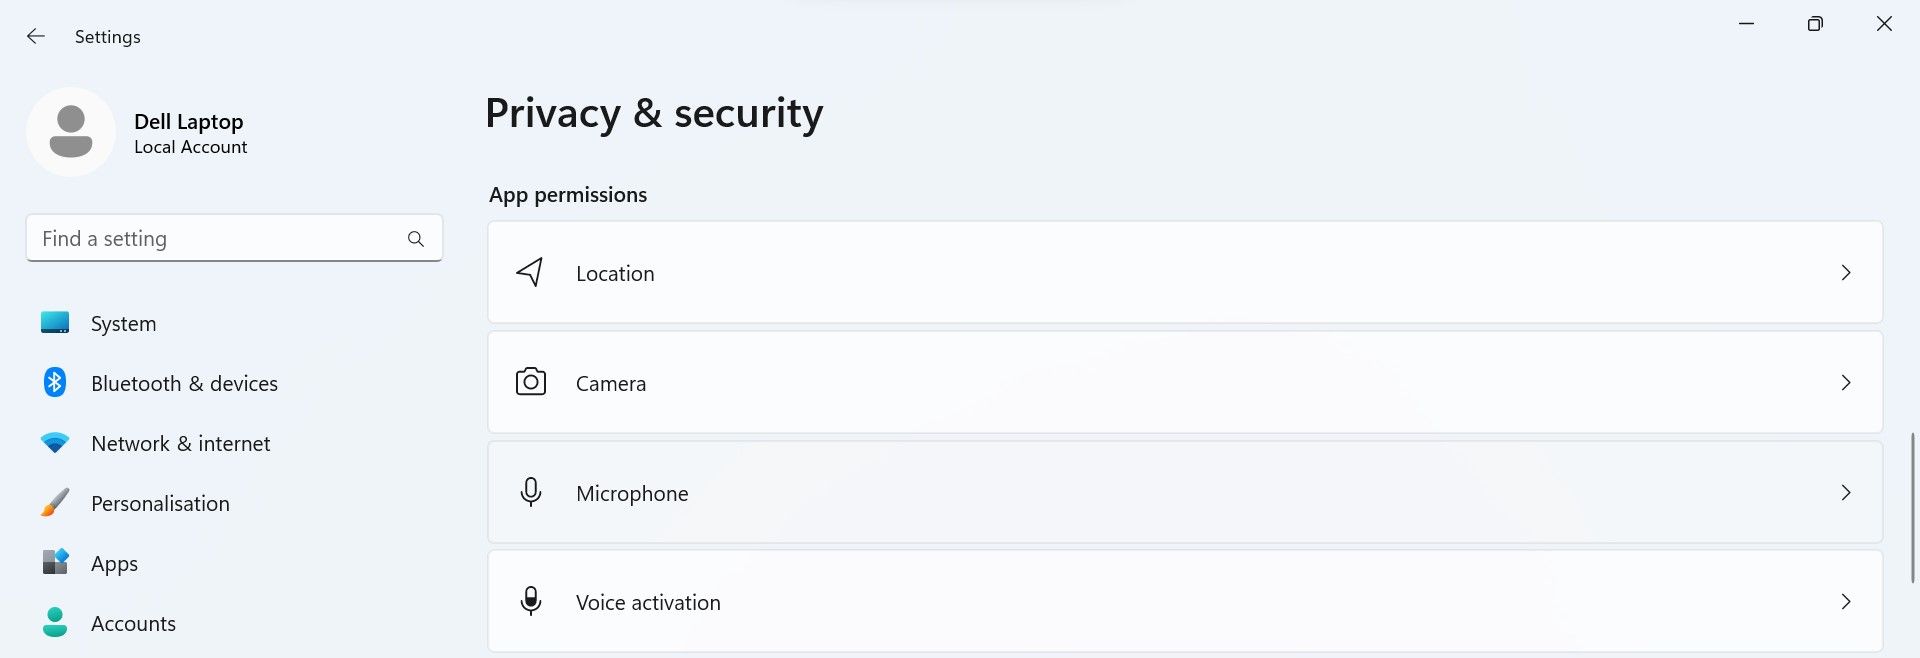The image size is (1920, 658).
Task: Click the Microphone permission icon
Action: pos(530,492)
